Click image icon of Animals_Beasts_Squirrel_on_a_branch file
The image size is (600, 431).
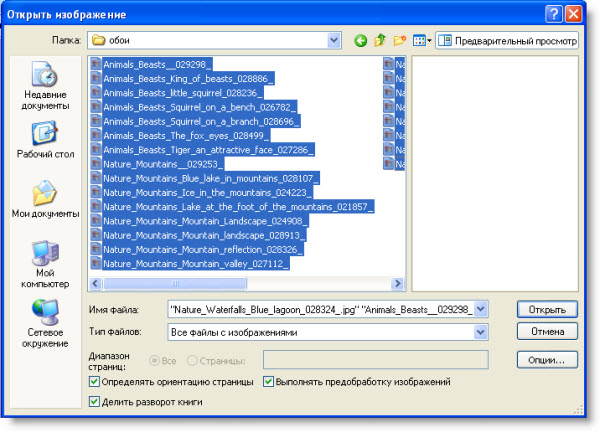[x=96, y=121]
